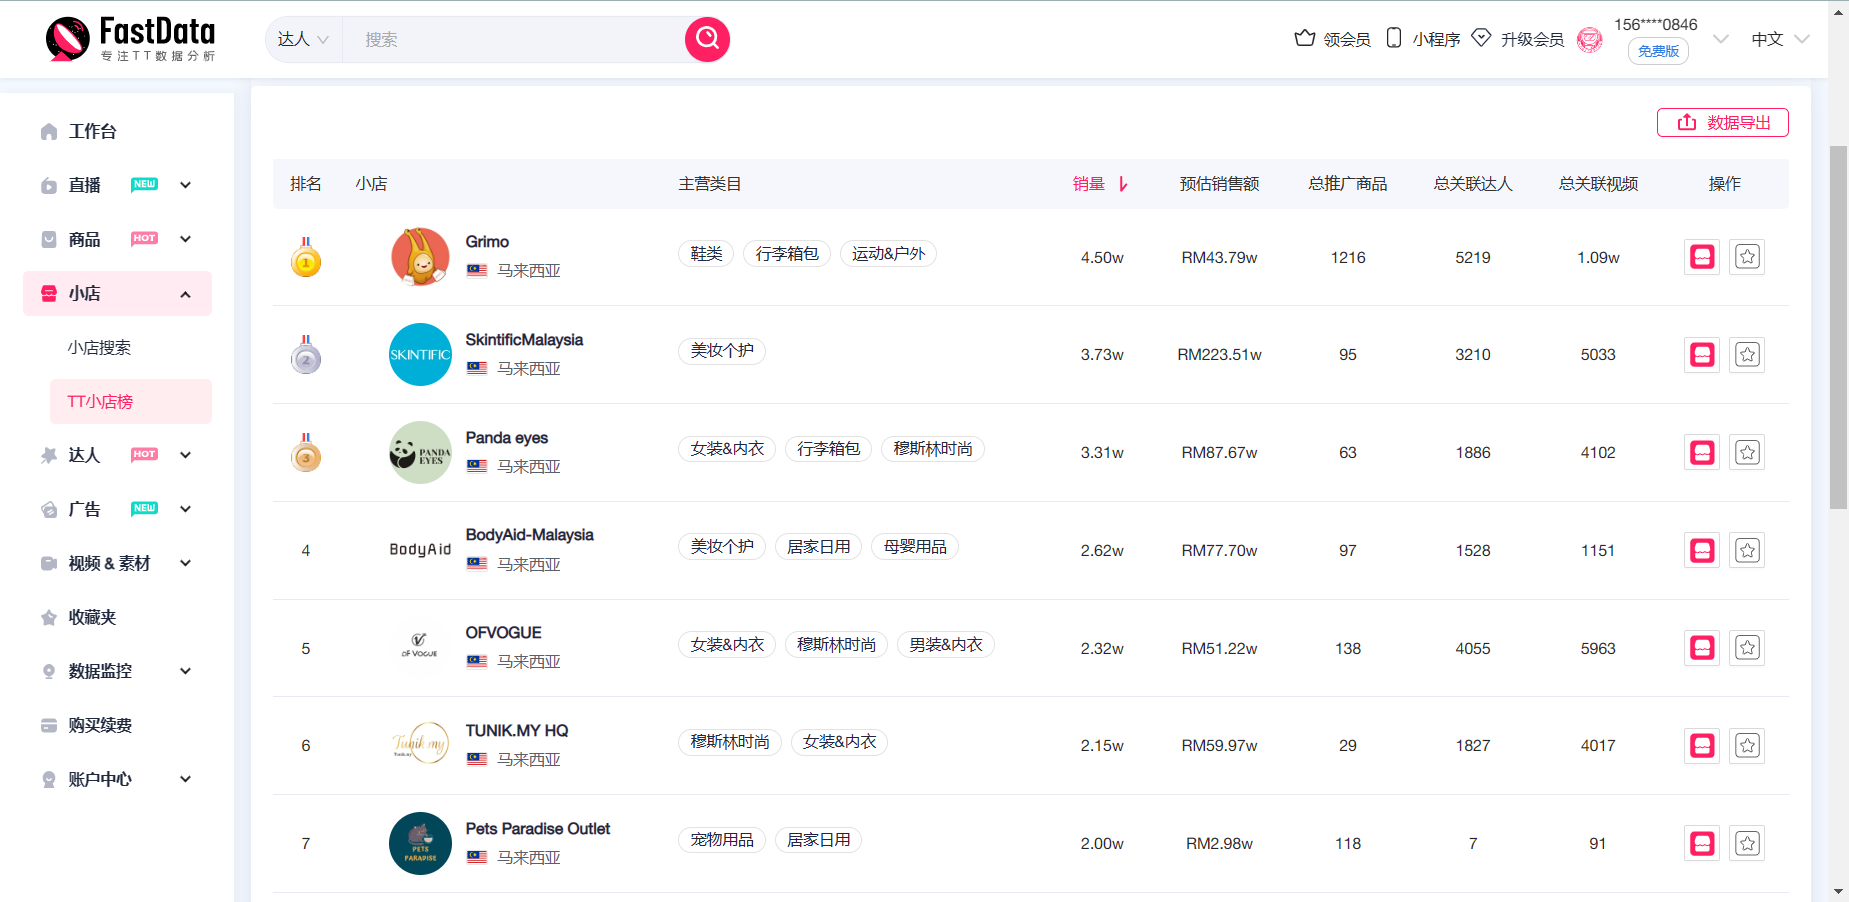This screenshot has height=902, width=1849.
Task: Open the Pets Paradise shop logo
Action: coord(420,844)
